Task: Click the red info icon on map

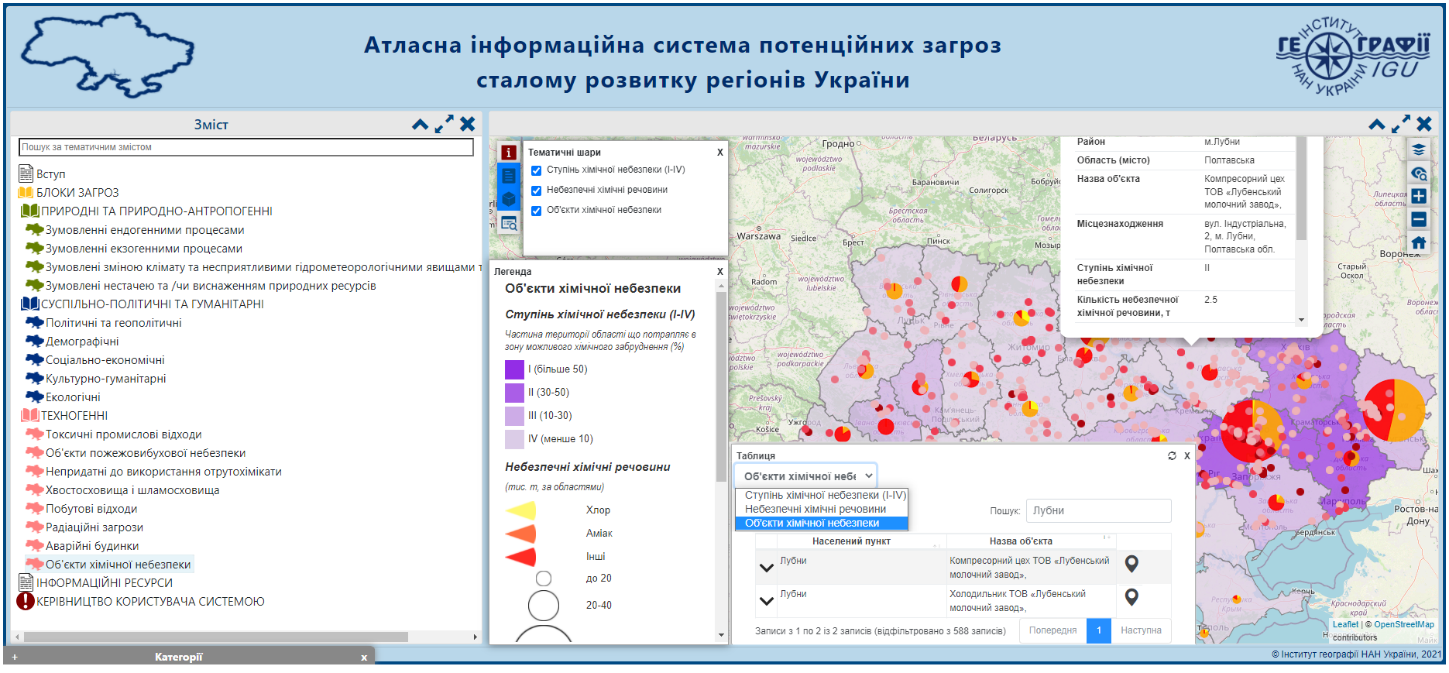Action: (509, 152)
